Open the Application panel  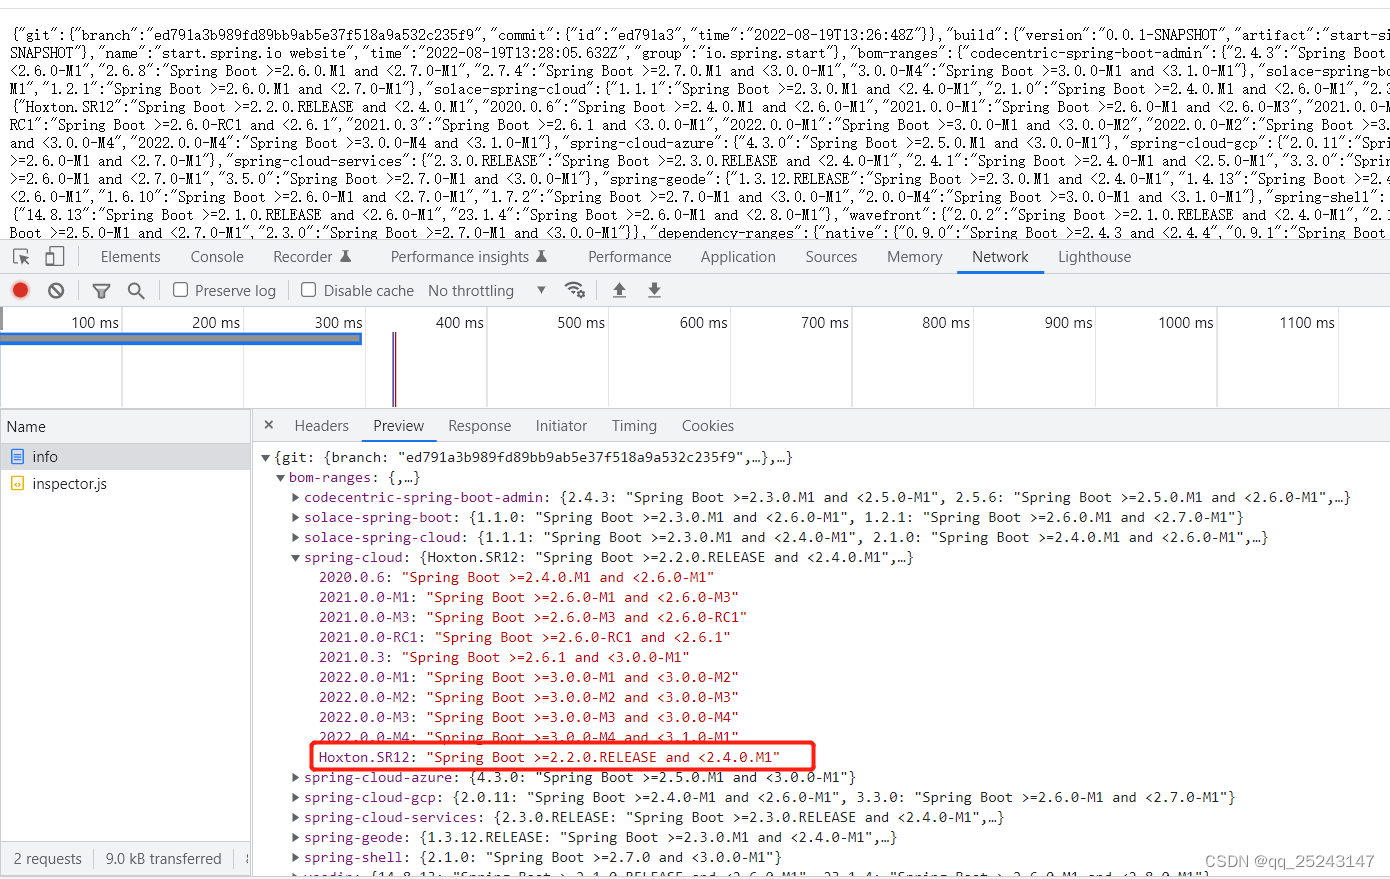pos(738,257)
